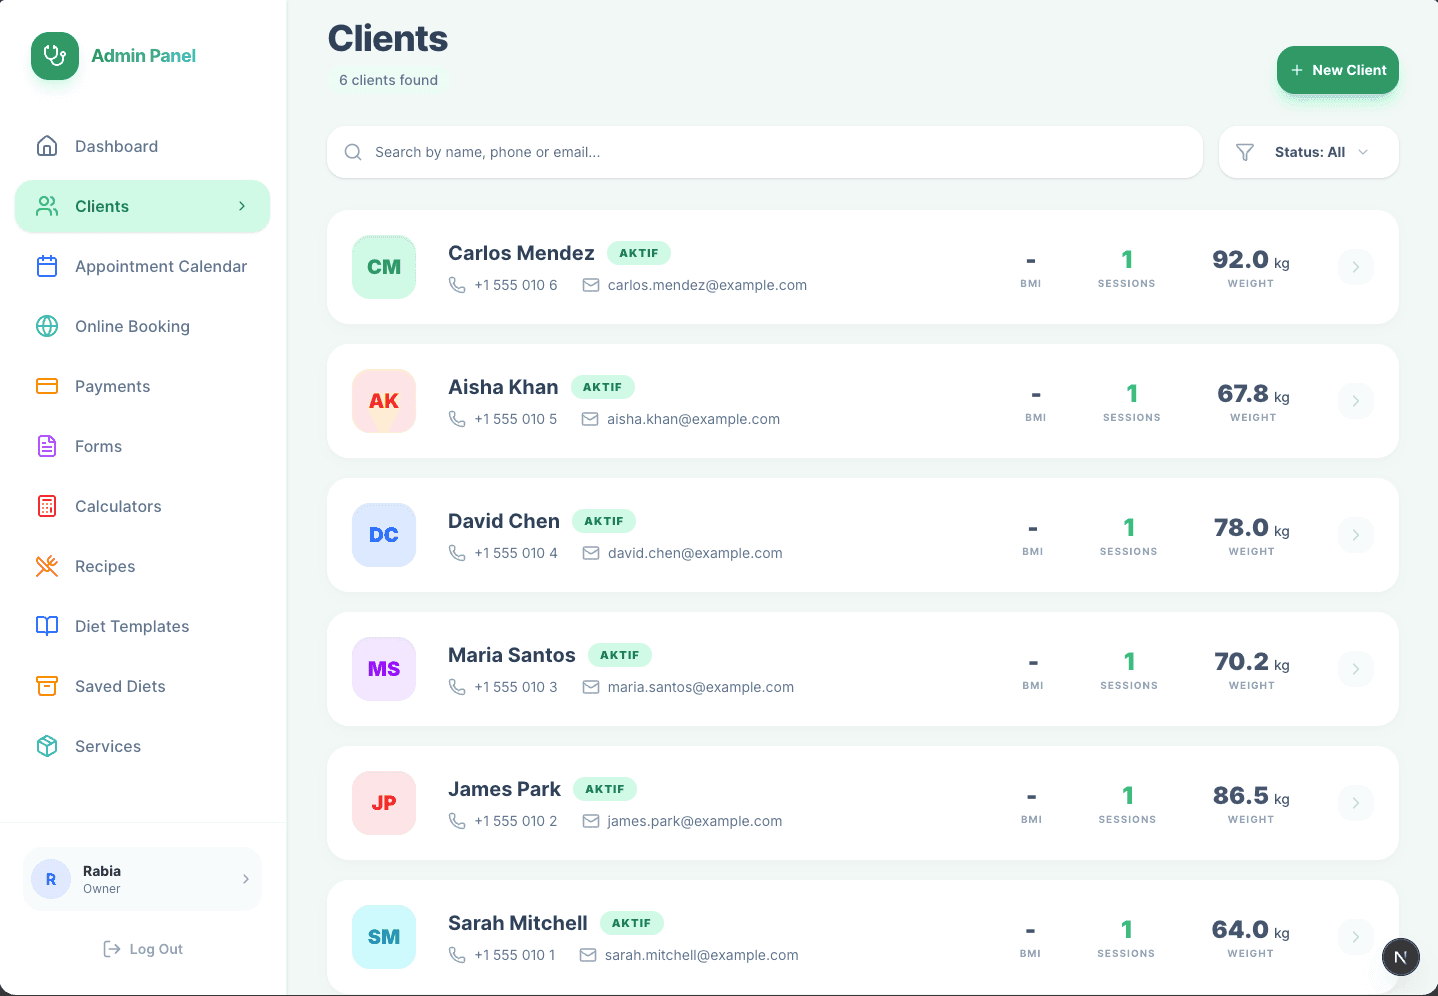Click phone icon beside +1 555 010 2
Viewport: 1438px width, 996px height.
click(457, 821)
